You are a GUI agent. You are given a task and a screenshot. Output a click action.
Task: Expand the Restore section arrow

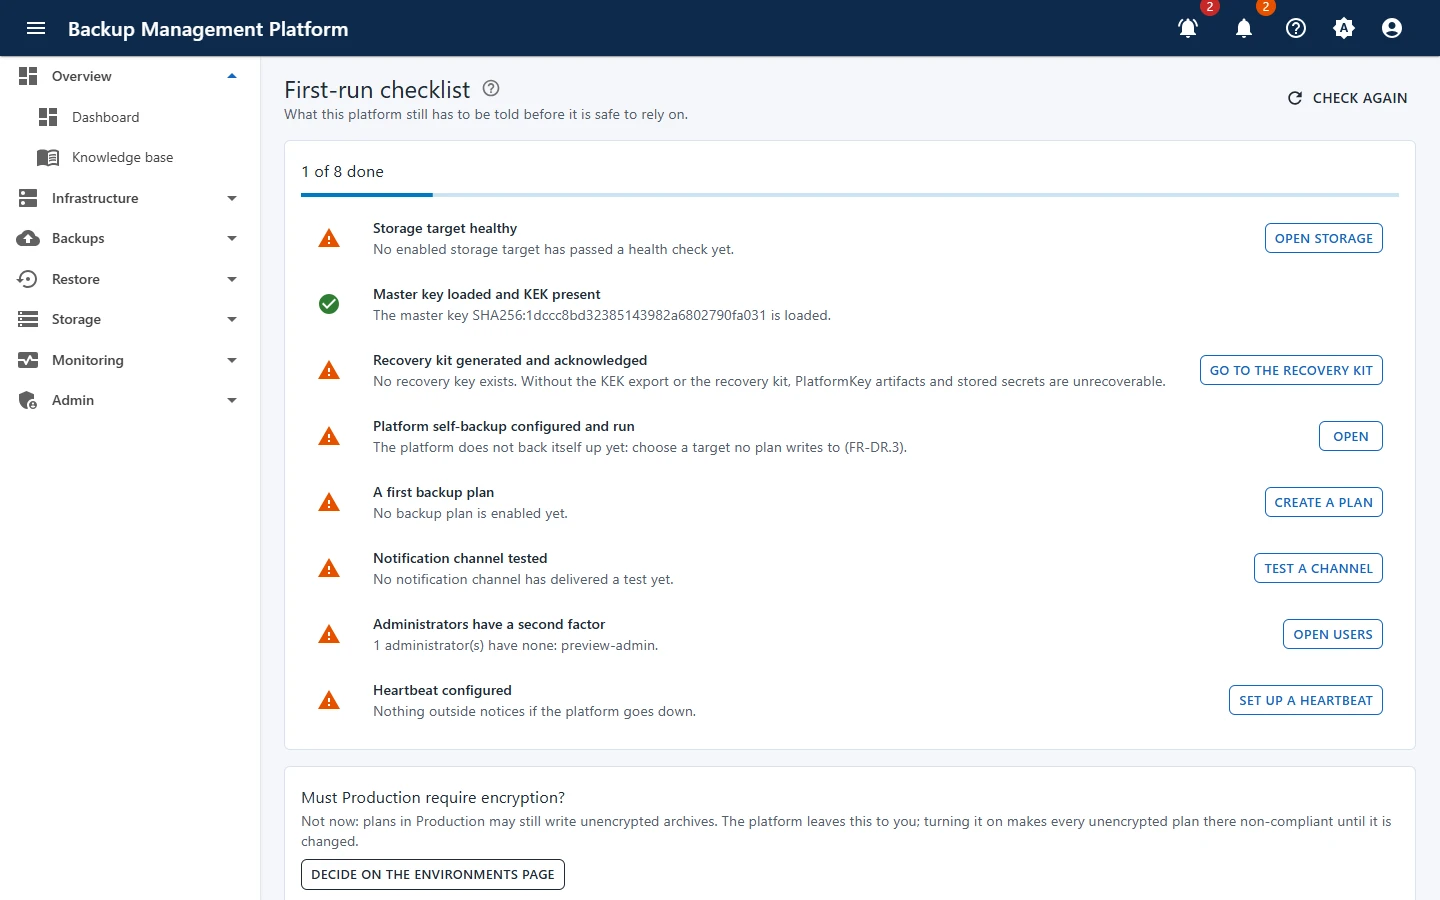point(232,279)
